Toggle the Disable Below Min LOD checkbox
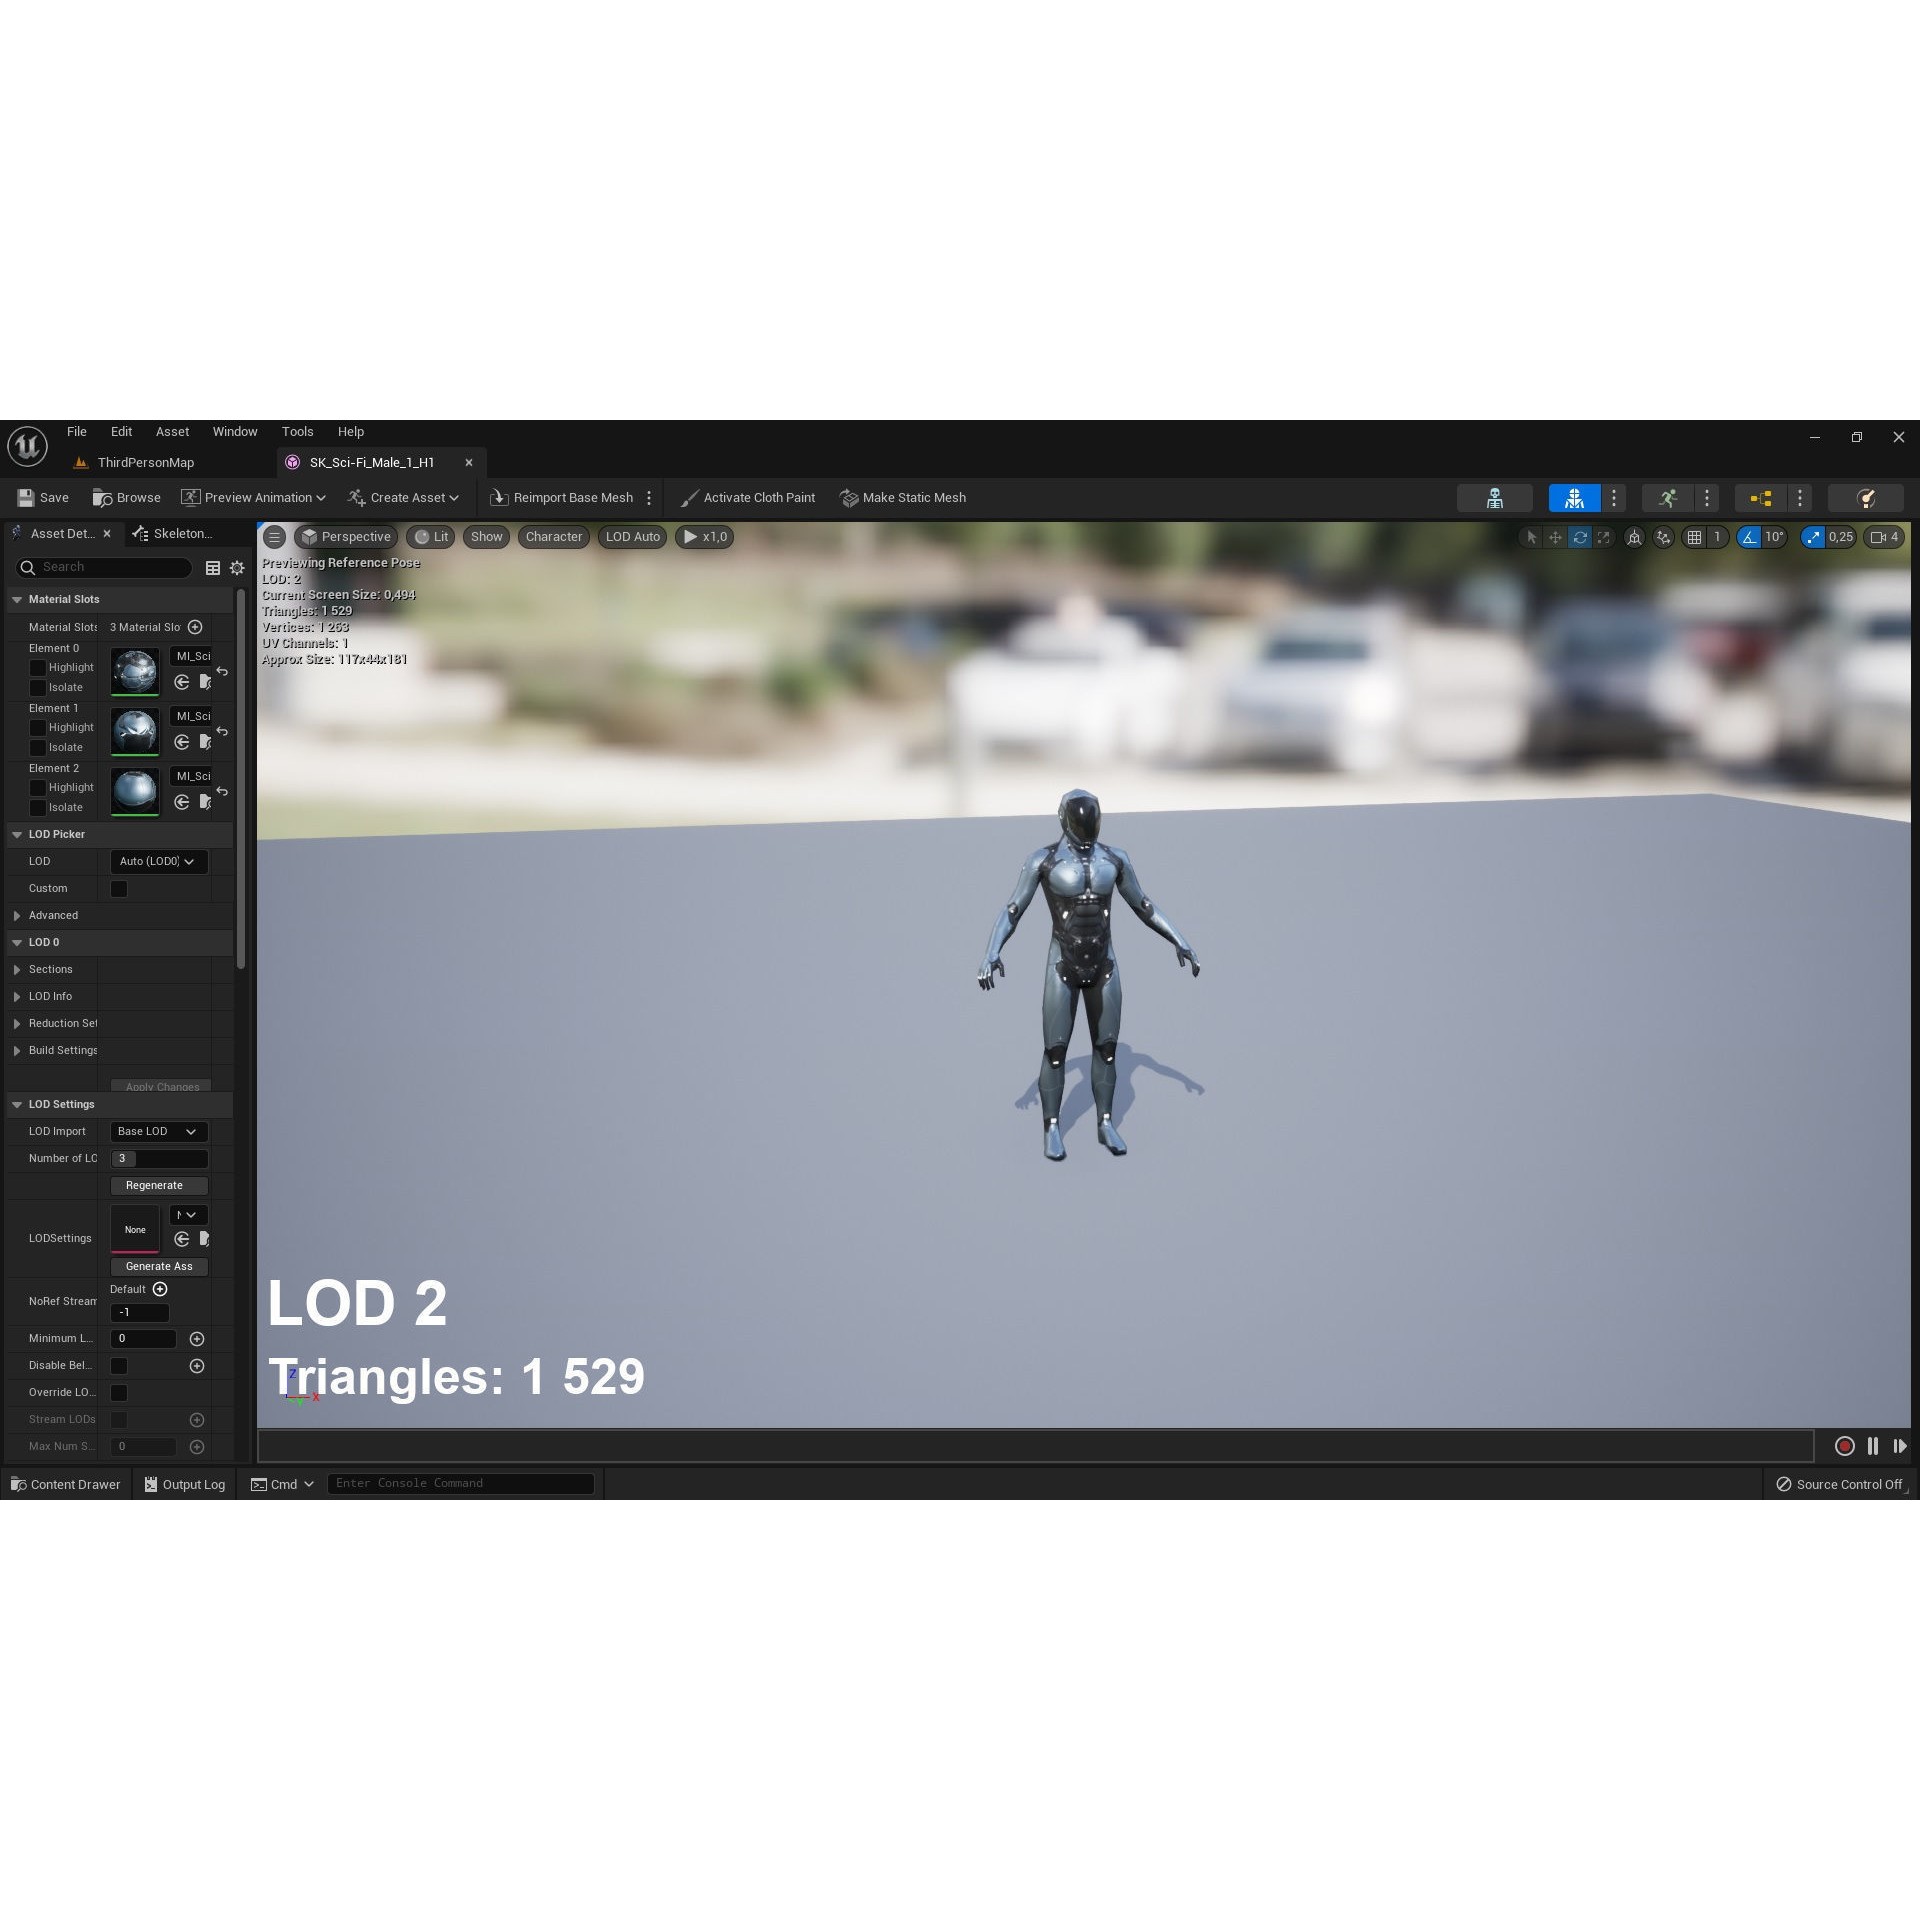1920x1920 pixels. pyautogui.click(x=119, y=1366)
